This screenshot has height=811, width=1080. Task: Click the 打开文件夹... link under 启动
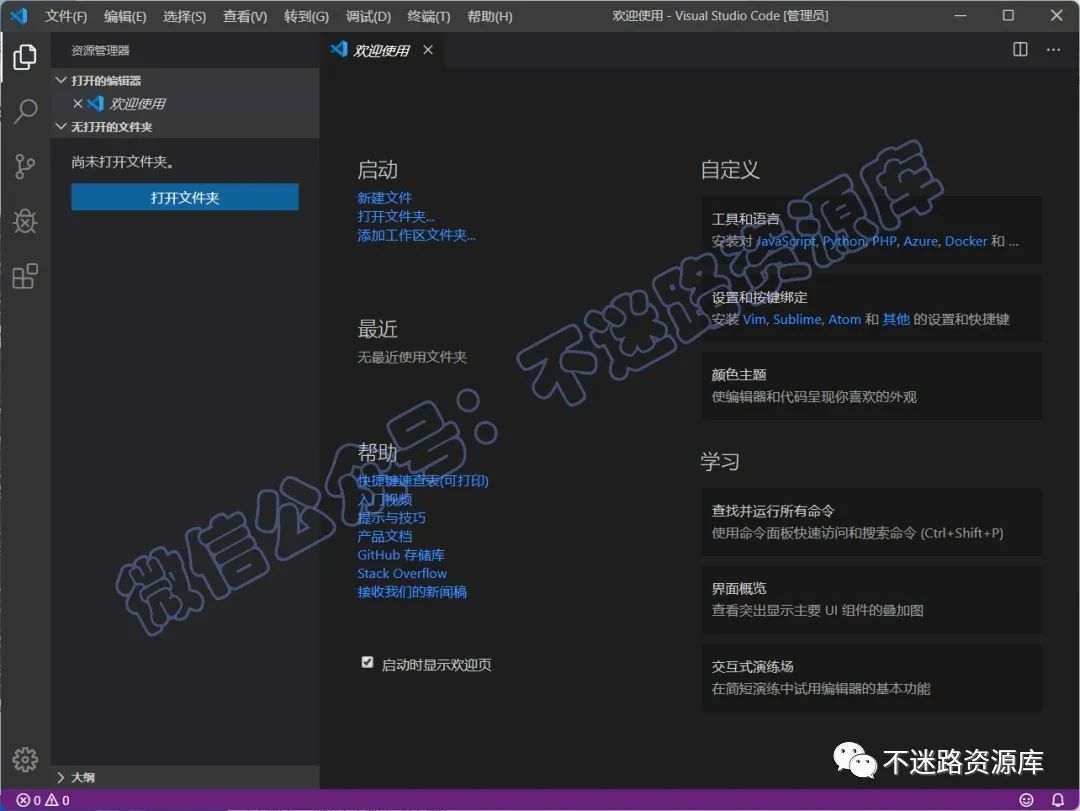coord(395,216)
